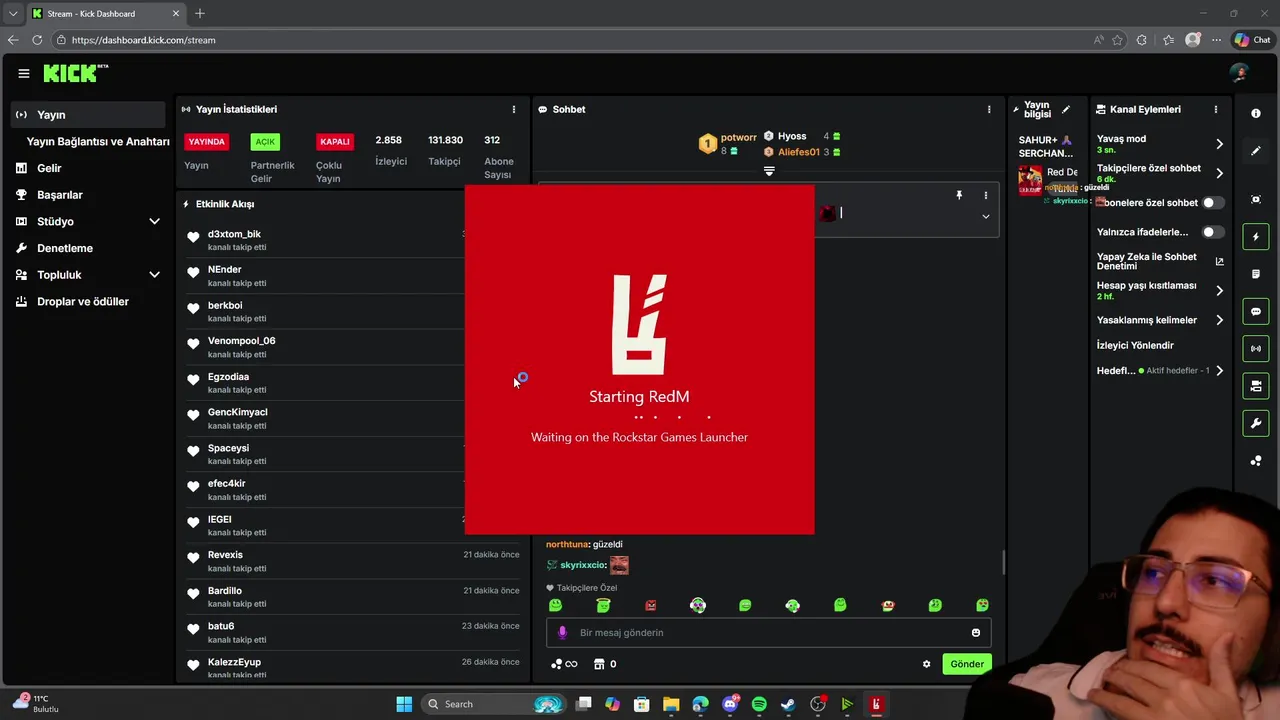Open Yayın İstatistikleri three-dot options
Viewport: 1280px width, 720px height.
click(x=514, y=109)
